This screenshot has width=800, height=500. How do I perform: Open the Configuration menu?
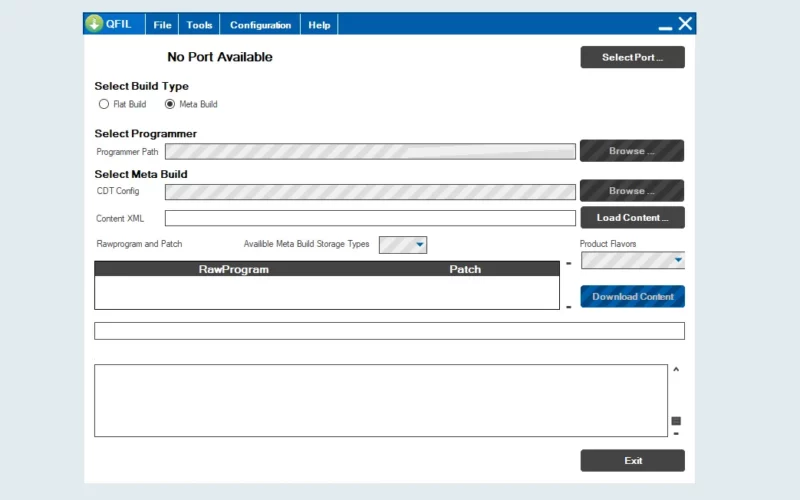260,24
